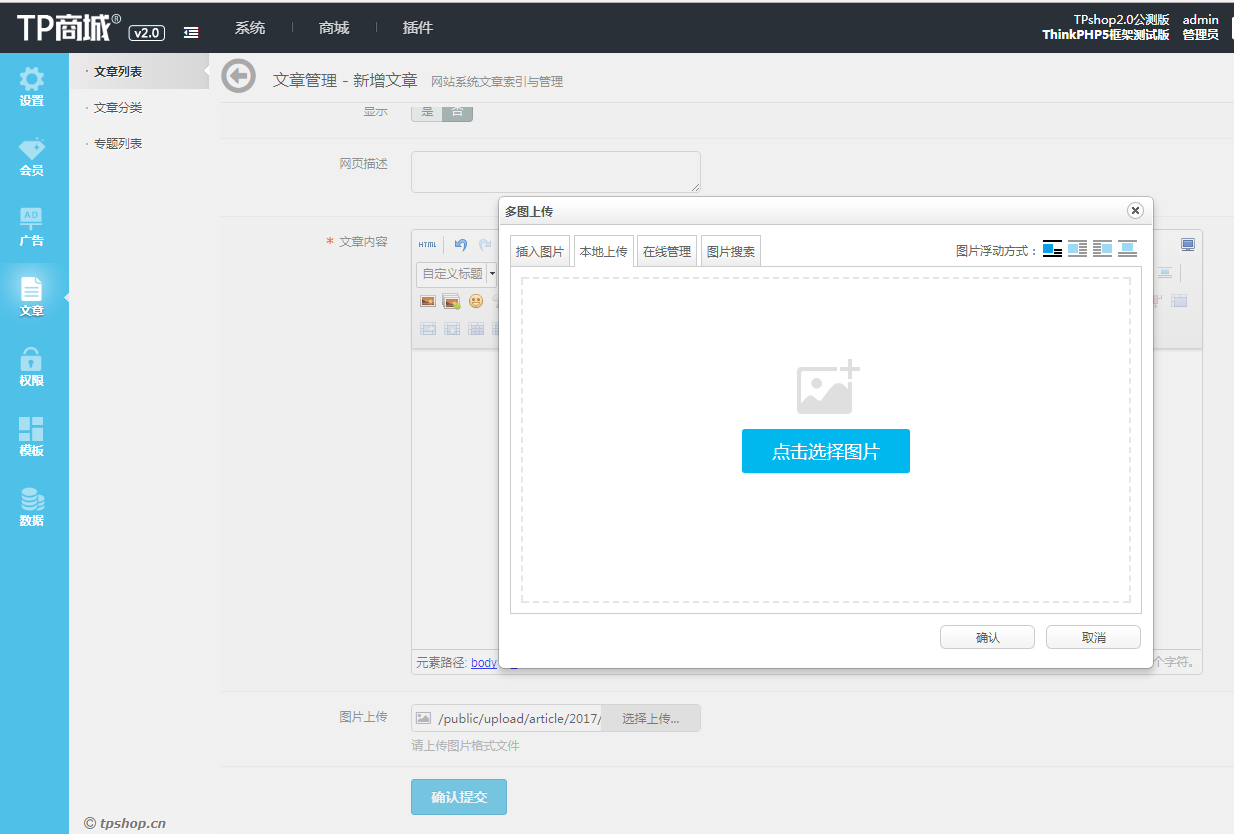Viewport: 1234px width, 834px height.
Task: Switch to the 图片搜索 tab
Action: (731, 252)
